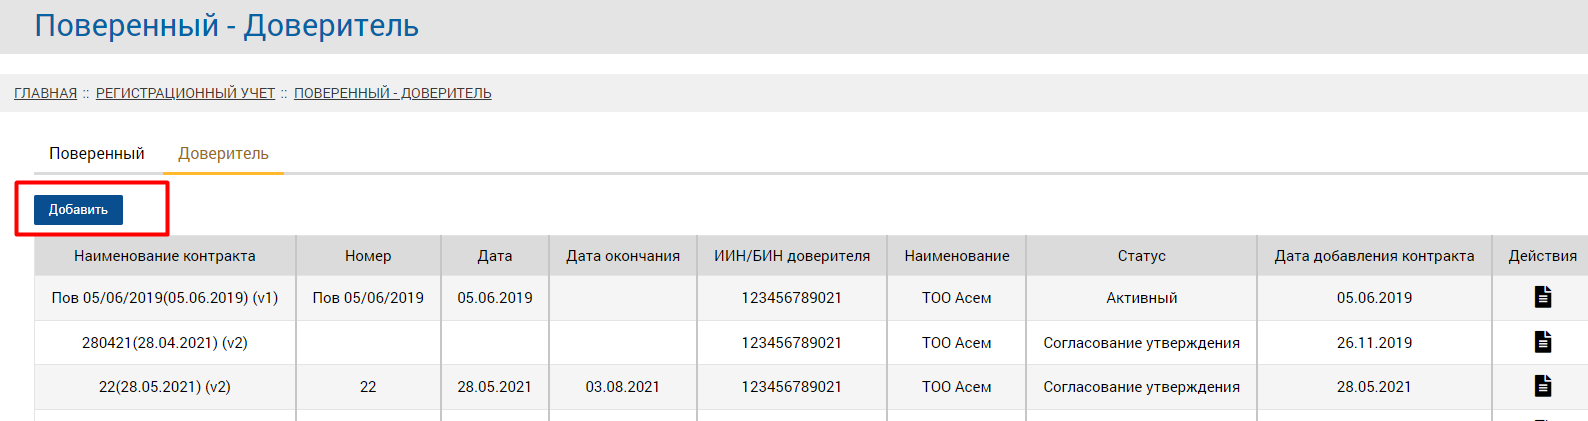Select the Доверитель tab
The width and height of the screenshot is (1588, 421).
click(223, 154)
